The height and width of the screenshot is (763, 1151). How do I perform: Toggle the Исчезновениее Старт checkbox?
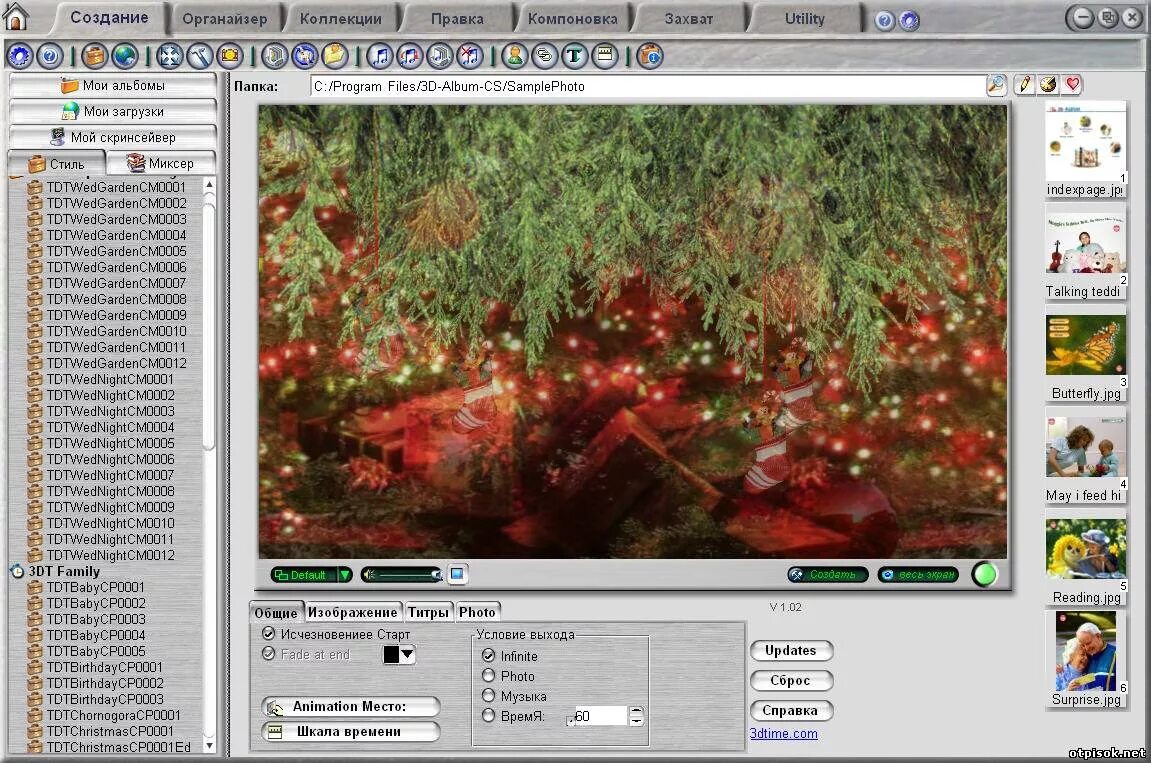point(269,633)
